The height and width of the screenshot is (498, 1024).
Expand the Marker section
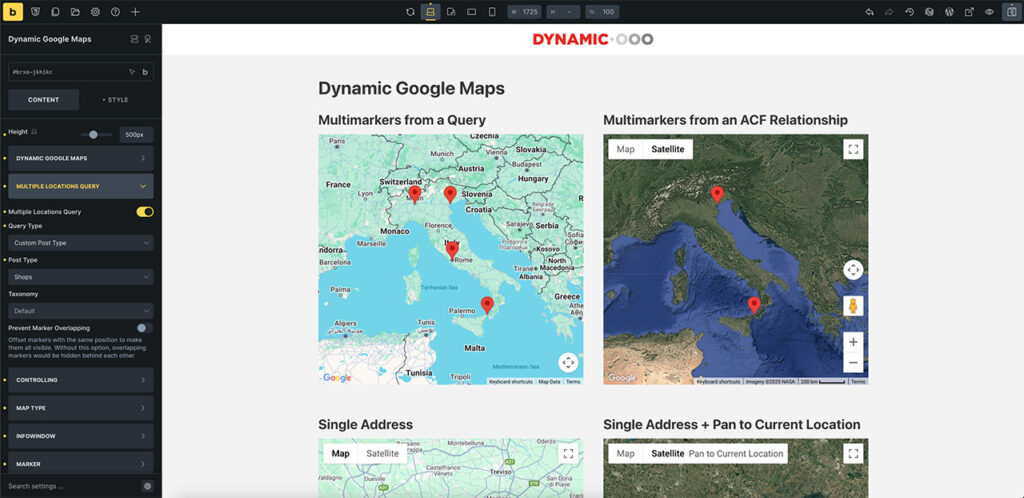click(81, 463)
